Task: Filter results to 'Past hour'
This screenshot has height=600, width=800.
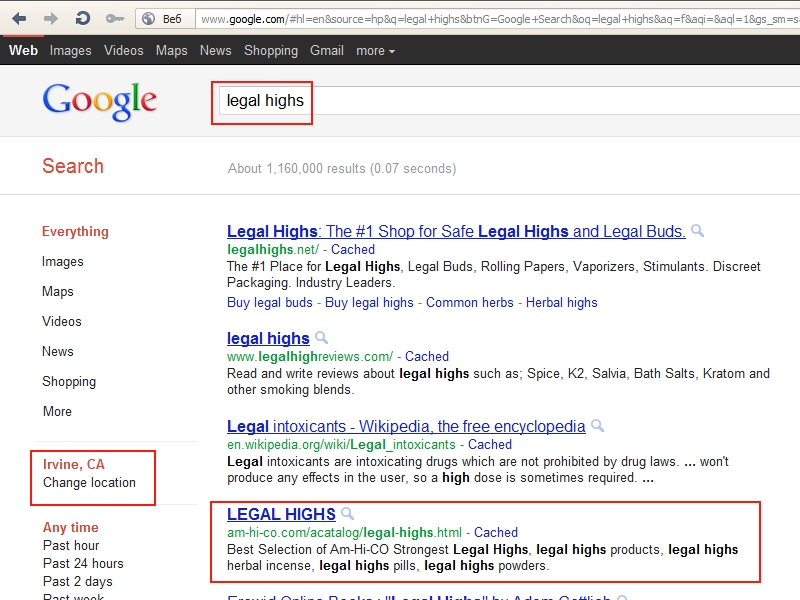Action: click(x=71, y=545)
